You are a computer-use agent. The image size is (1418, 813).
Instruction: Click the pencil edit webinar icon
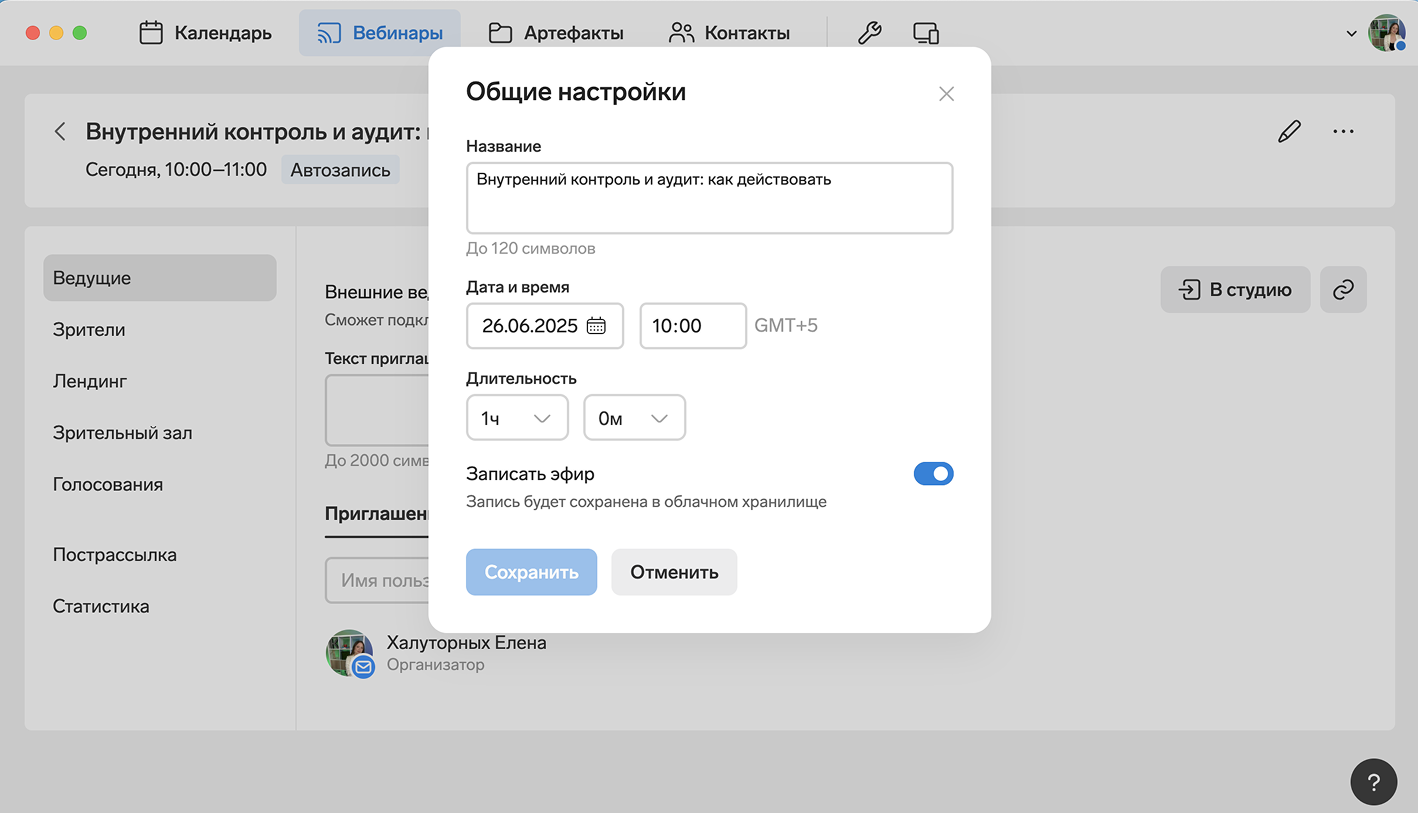(1289, 131)
